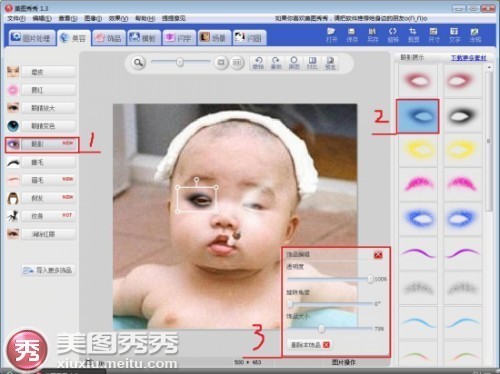
Task: Open the download more materials link
Action: tap(468, 58)
